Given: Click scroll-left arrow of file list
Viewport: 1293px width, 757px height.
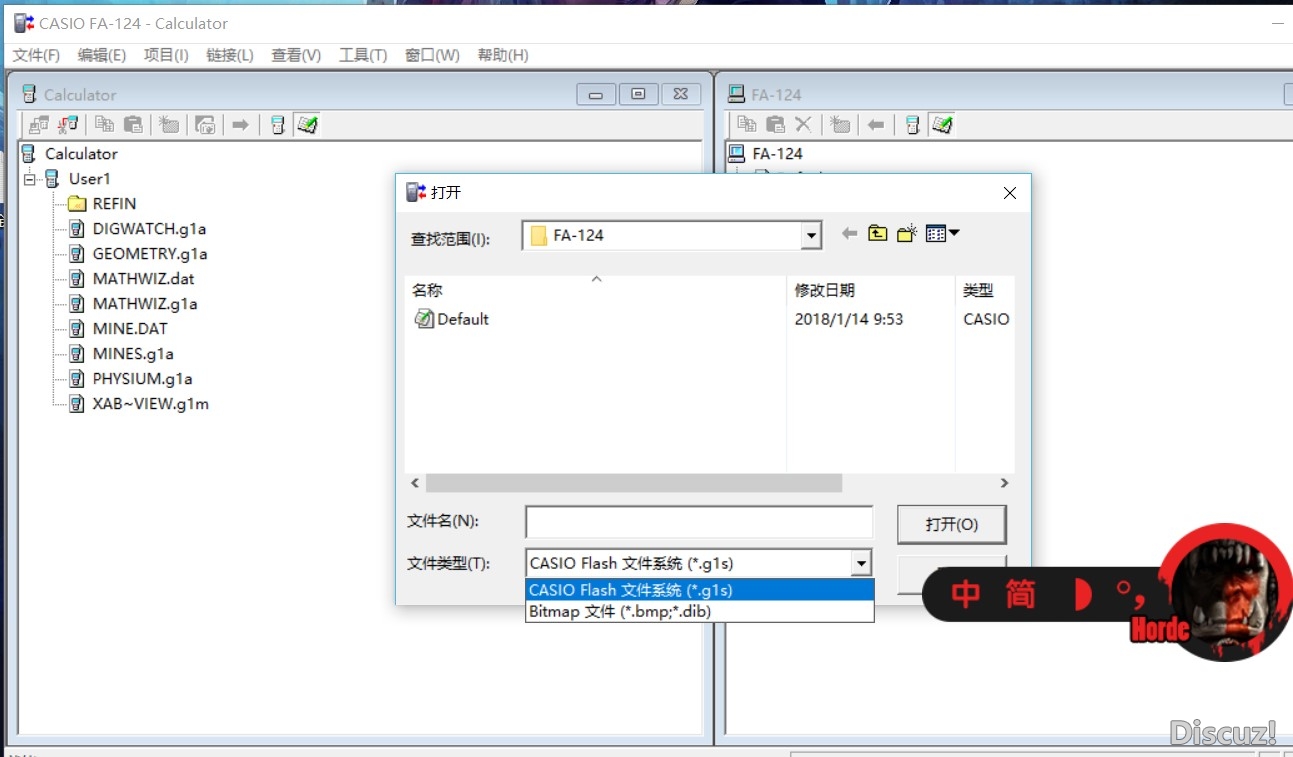Looking at the screenshot, I should [x=415, y=483].
